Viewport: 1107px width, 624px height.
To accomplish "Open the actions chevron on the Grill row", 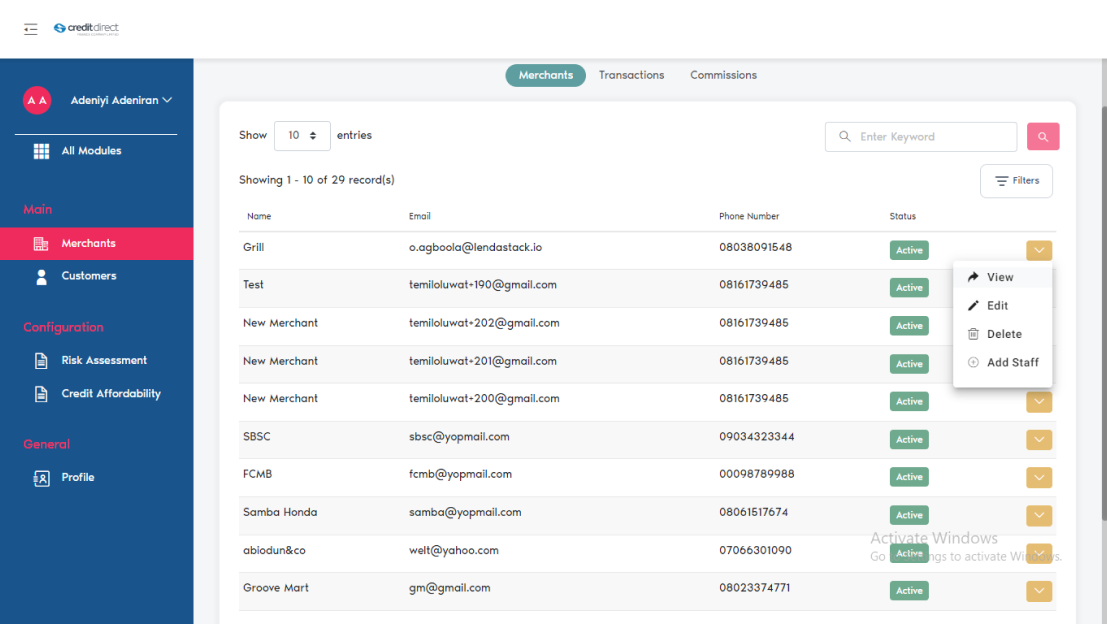I will point(1038,250).
